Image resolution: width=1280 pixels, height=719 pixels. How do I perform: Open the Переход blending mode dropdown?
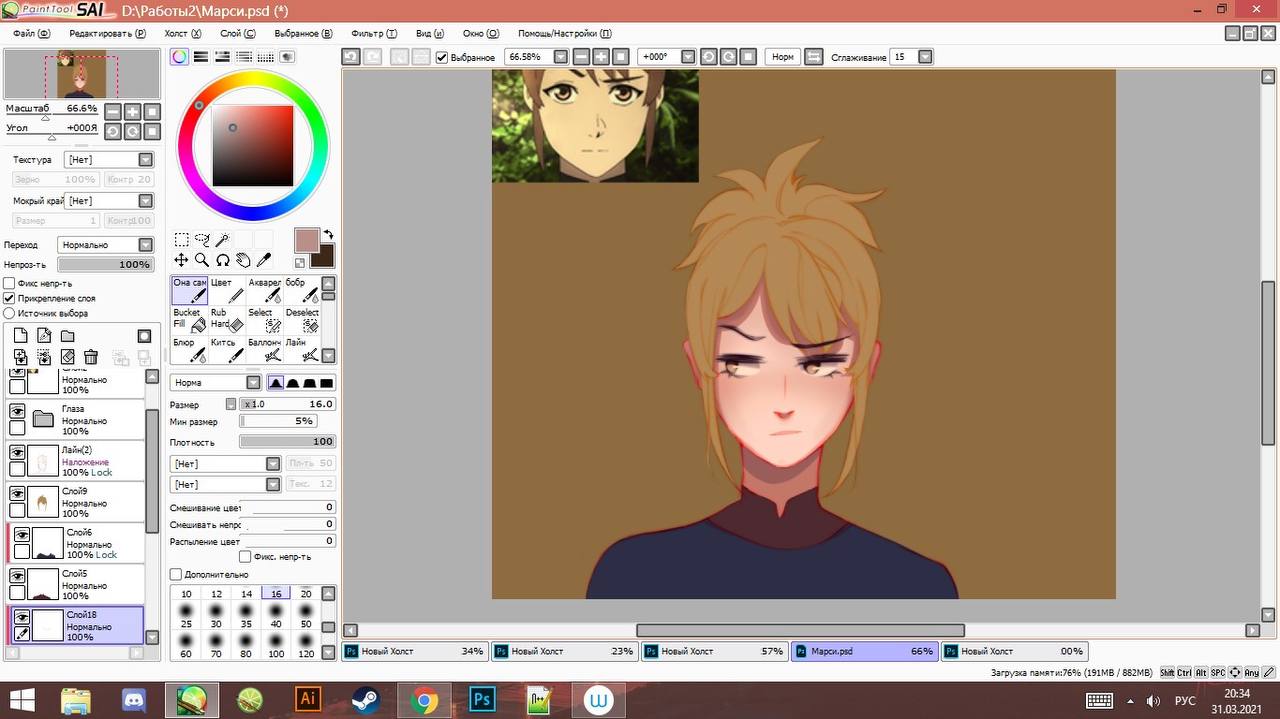click(146, 245)
